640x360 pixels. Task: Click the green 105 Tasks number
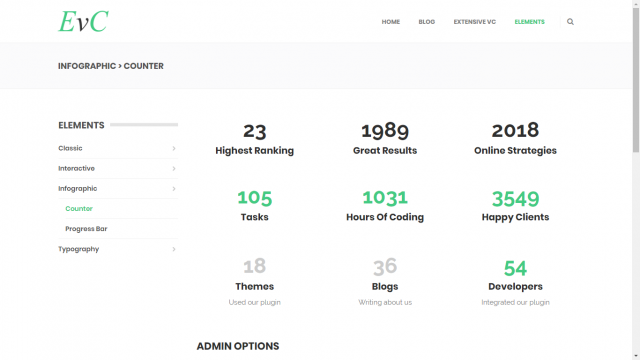click(x=254, y=198)
